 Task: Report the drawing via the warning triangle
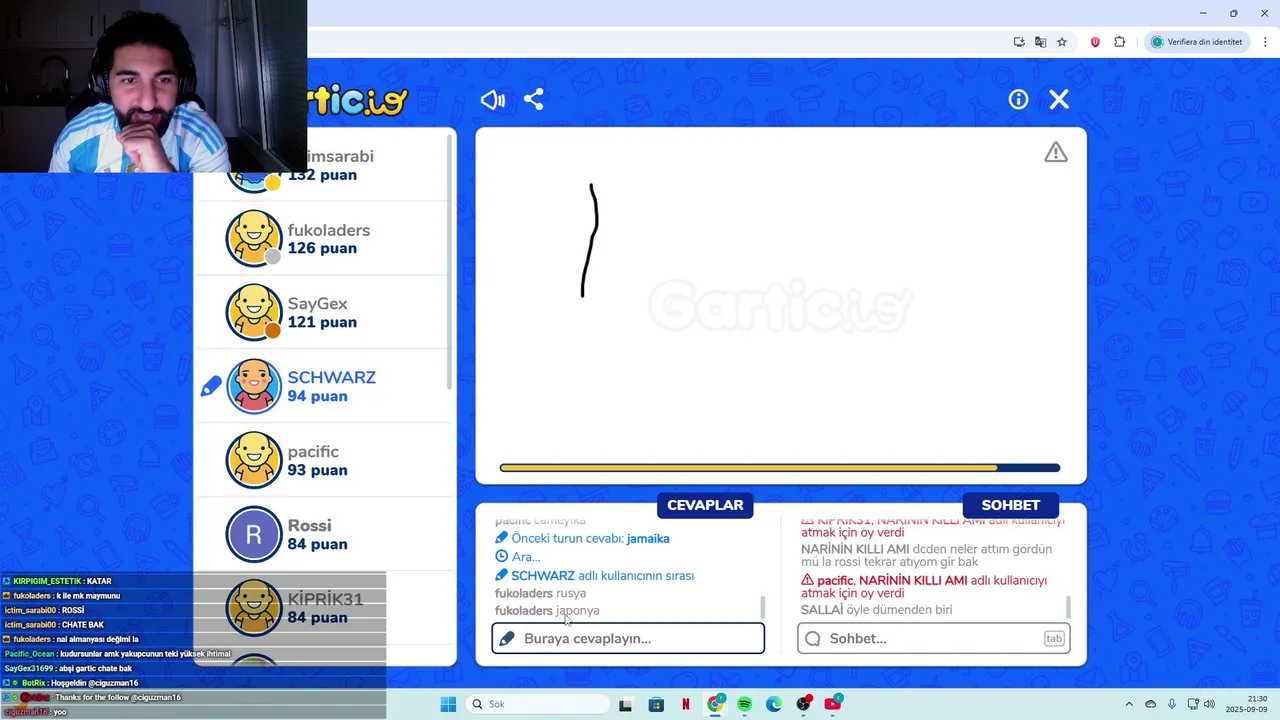pyautogui.click(x=1056, y=152)
